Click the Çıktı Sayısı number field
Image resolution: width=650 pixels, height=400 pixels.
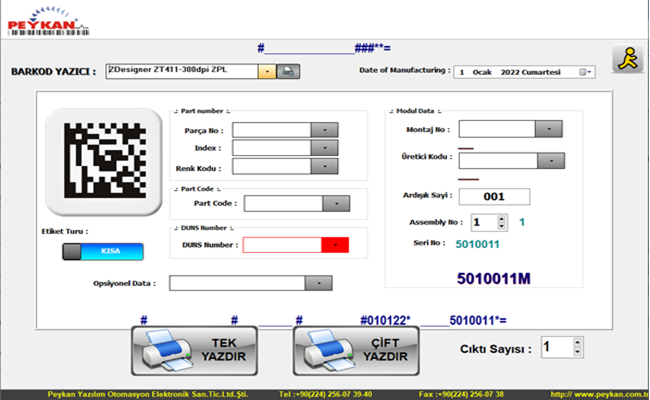pyautogui.click(x=558, y=347)
